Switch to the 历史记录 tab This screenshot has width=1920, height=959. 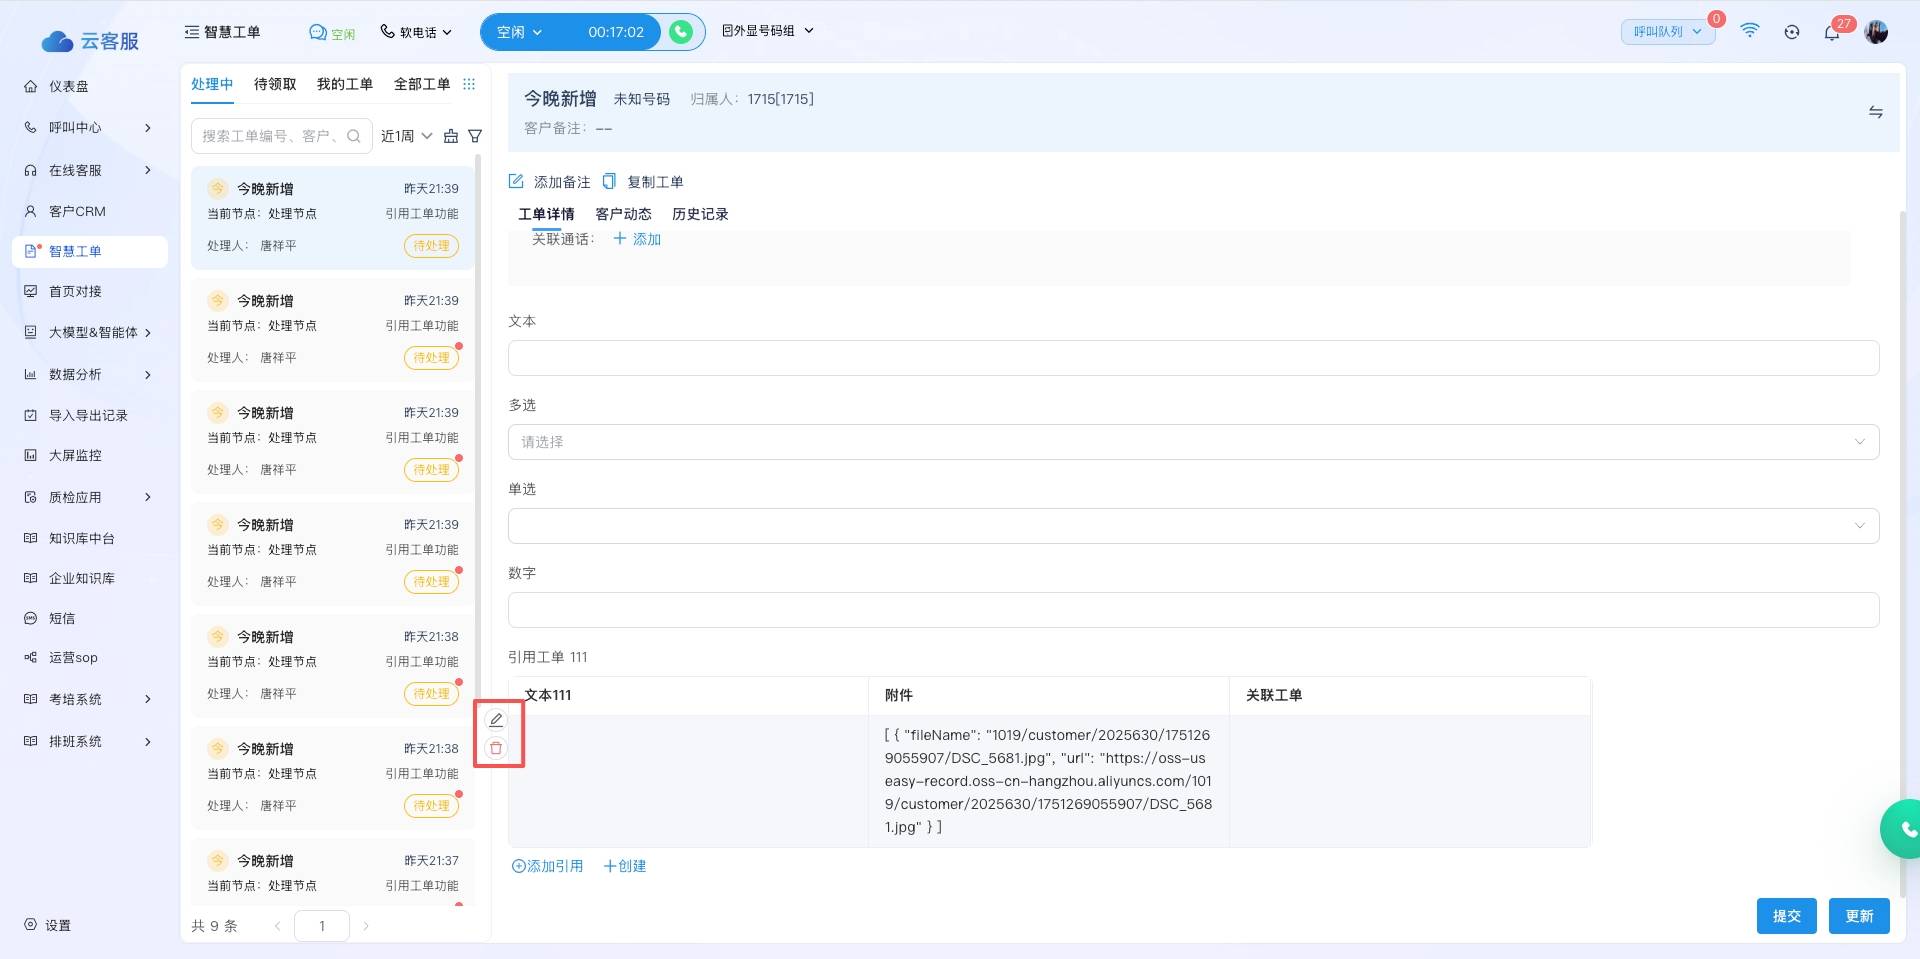click(x=700, y=214)
